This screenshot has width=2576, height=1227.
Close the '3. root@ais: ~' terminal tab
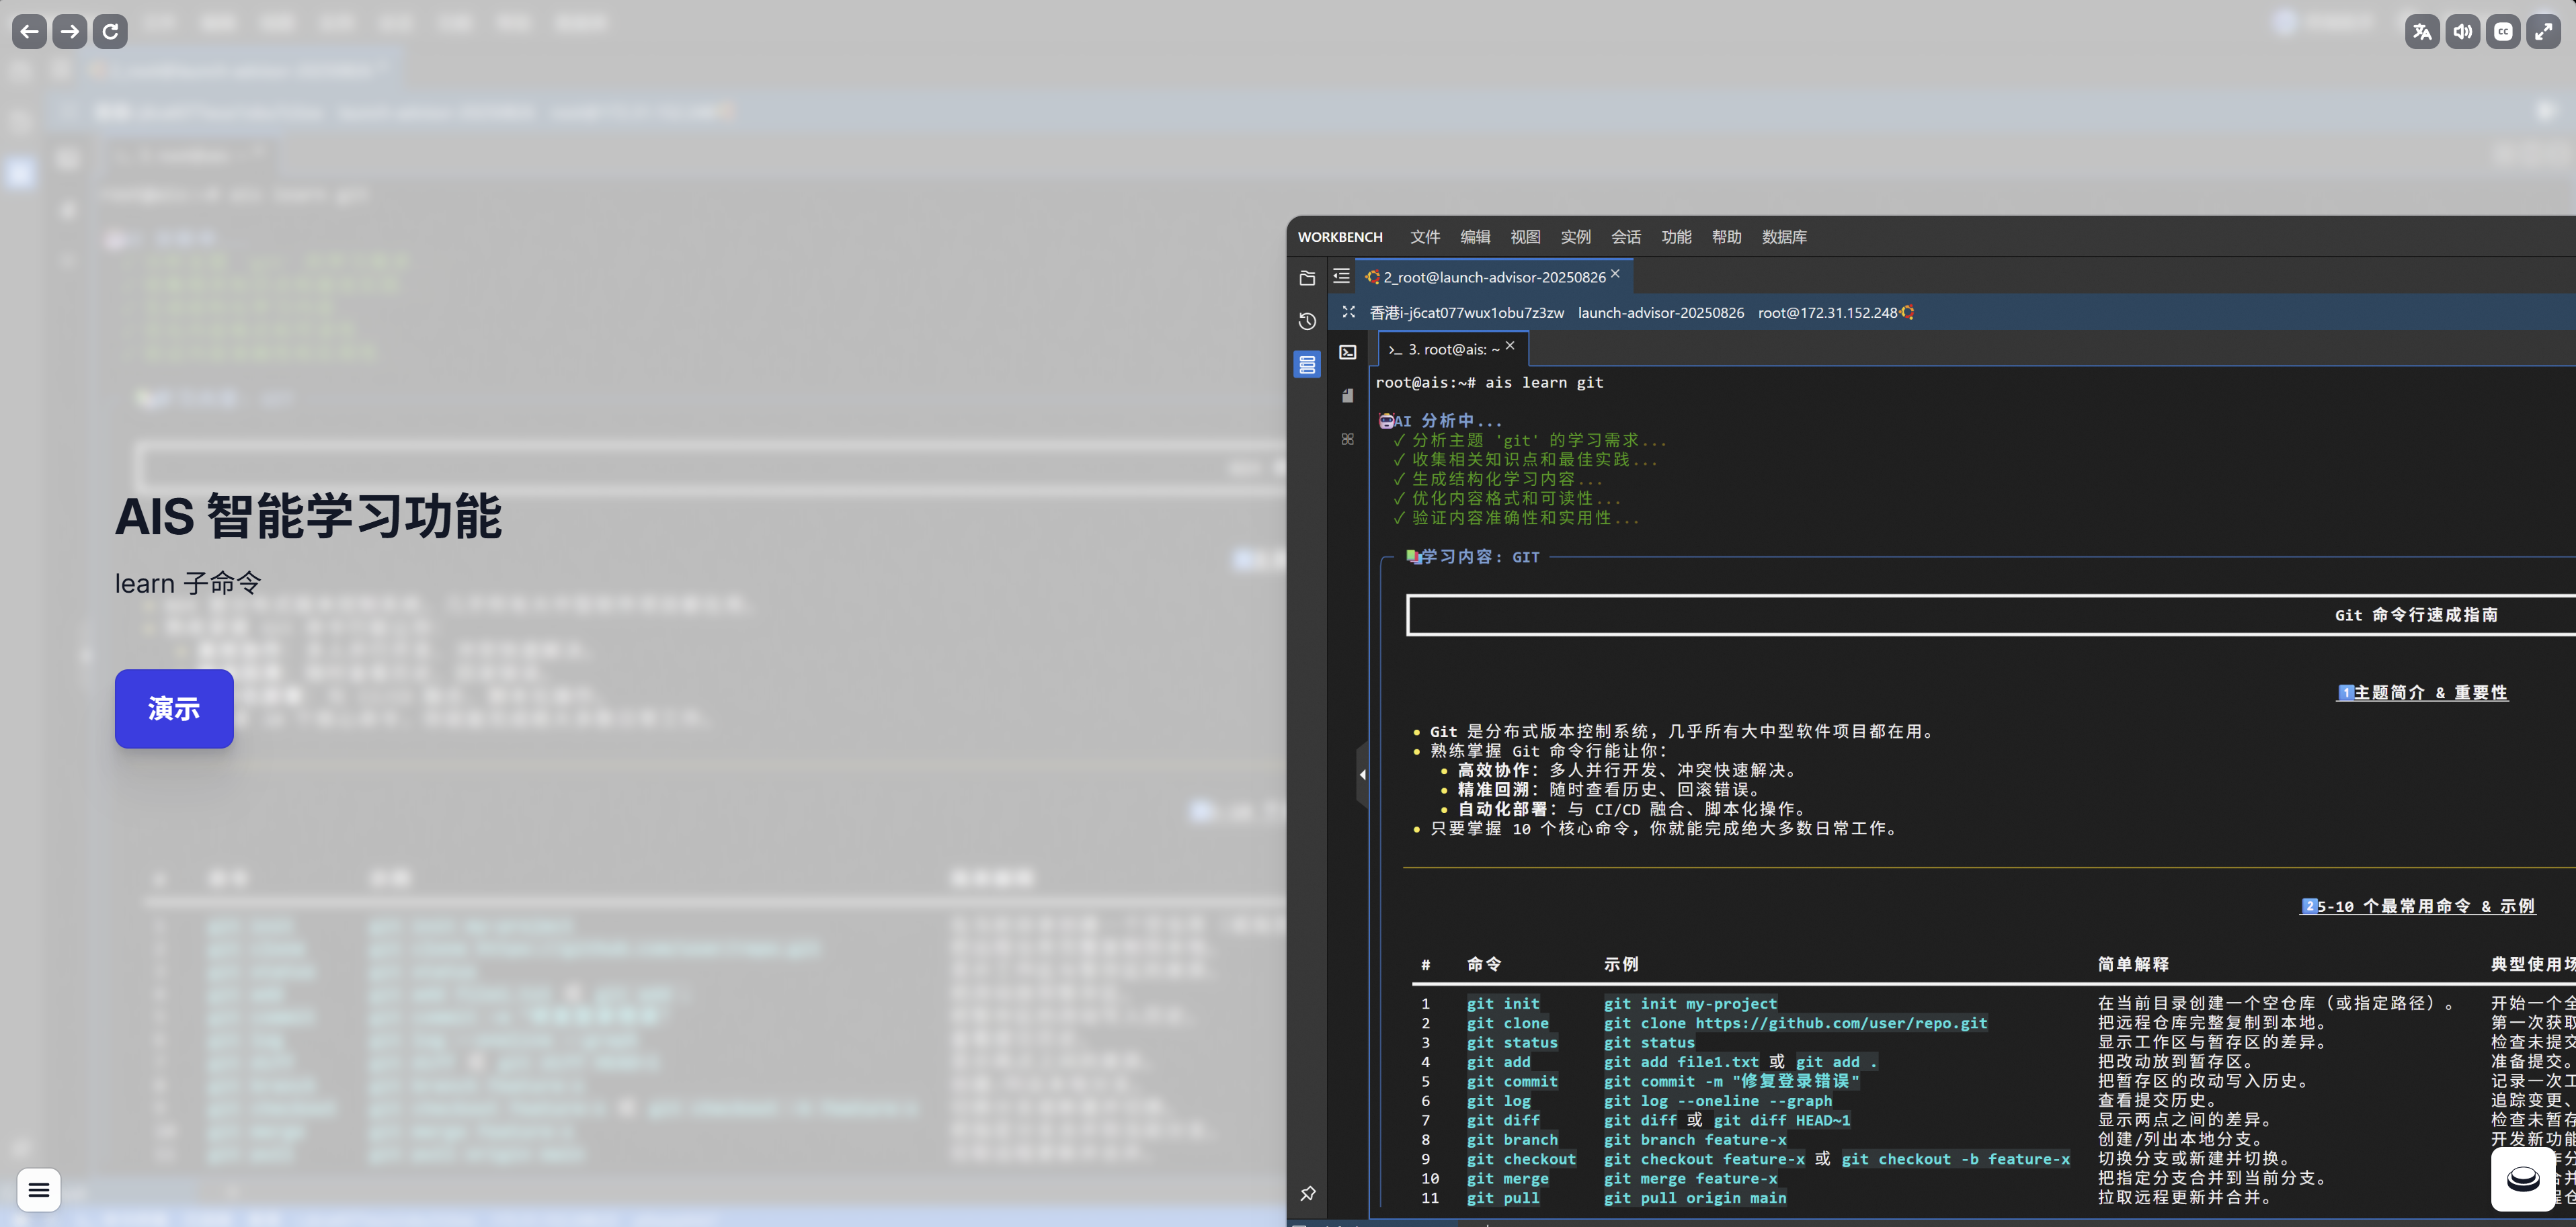(x=1510, y=345)
